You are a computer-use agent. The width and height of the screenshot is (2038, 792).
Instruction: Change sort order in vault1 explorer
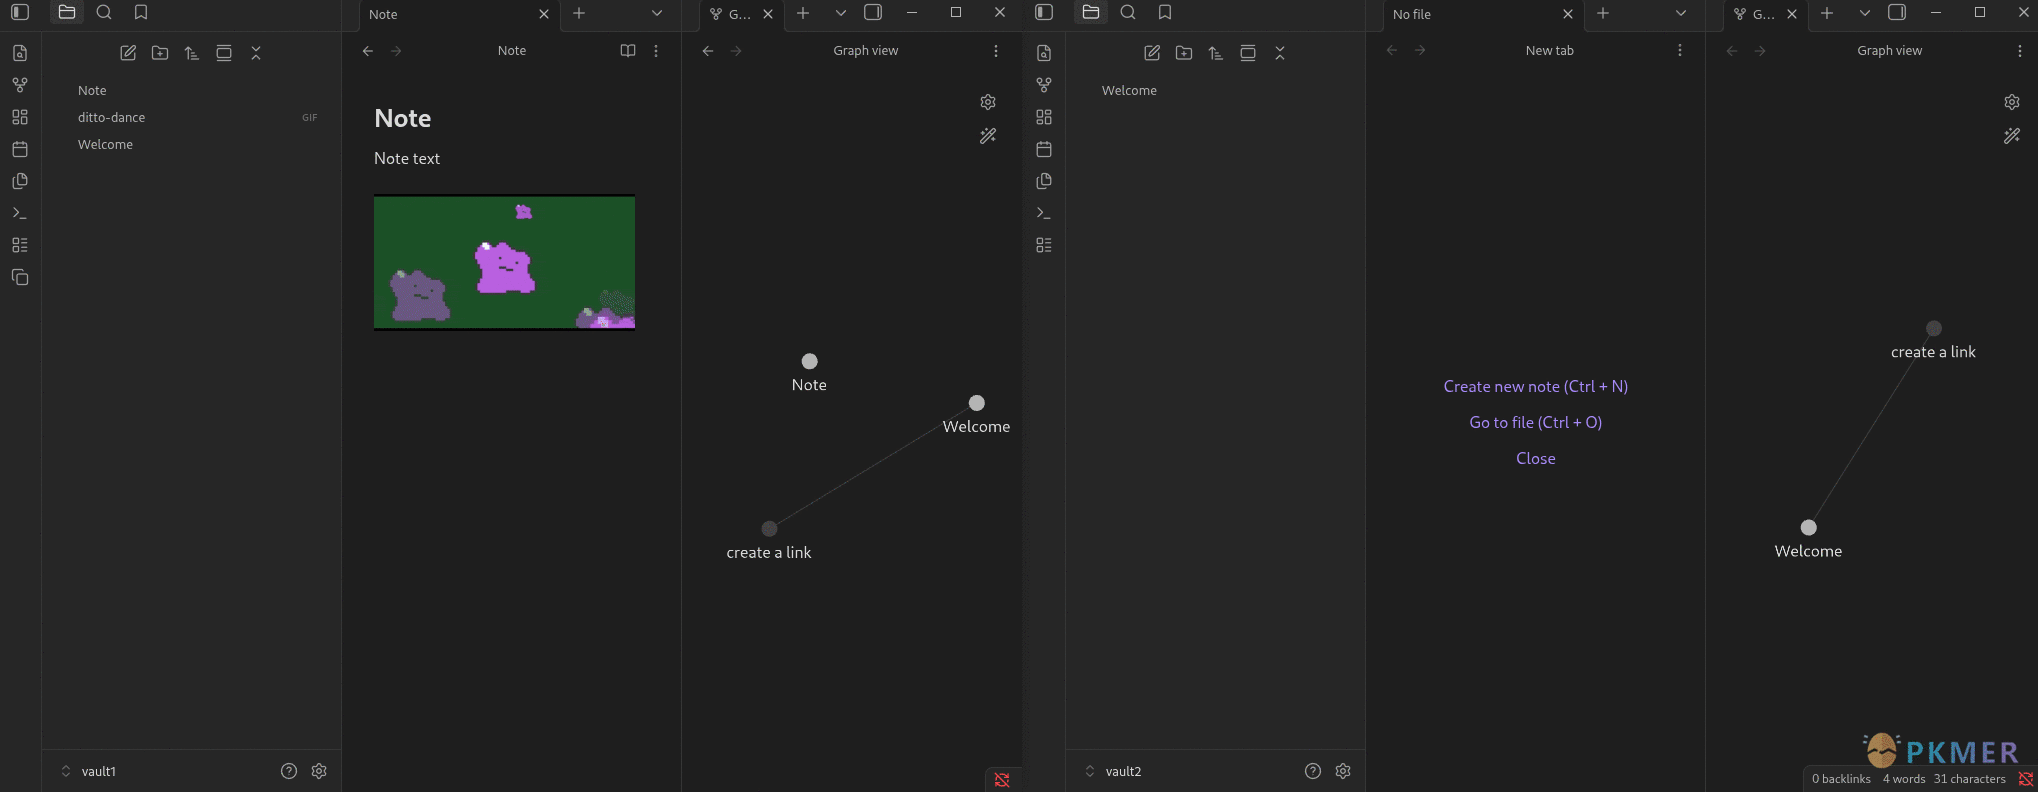coord(192,53)
